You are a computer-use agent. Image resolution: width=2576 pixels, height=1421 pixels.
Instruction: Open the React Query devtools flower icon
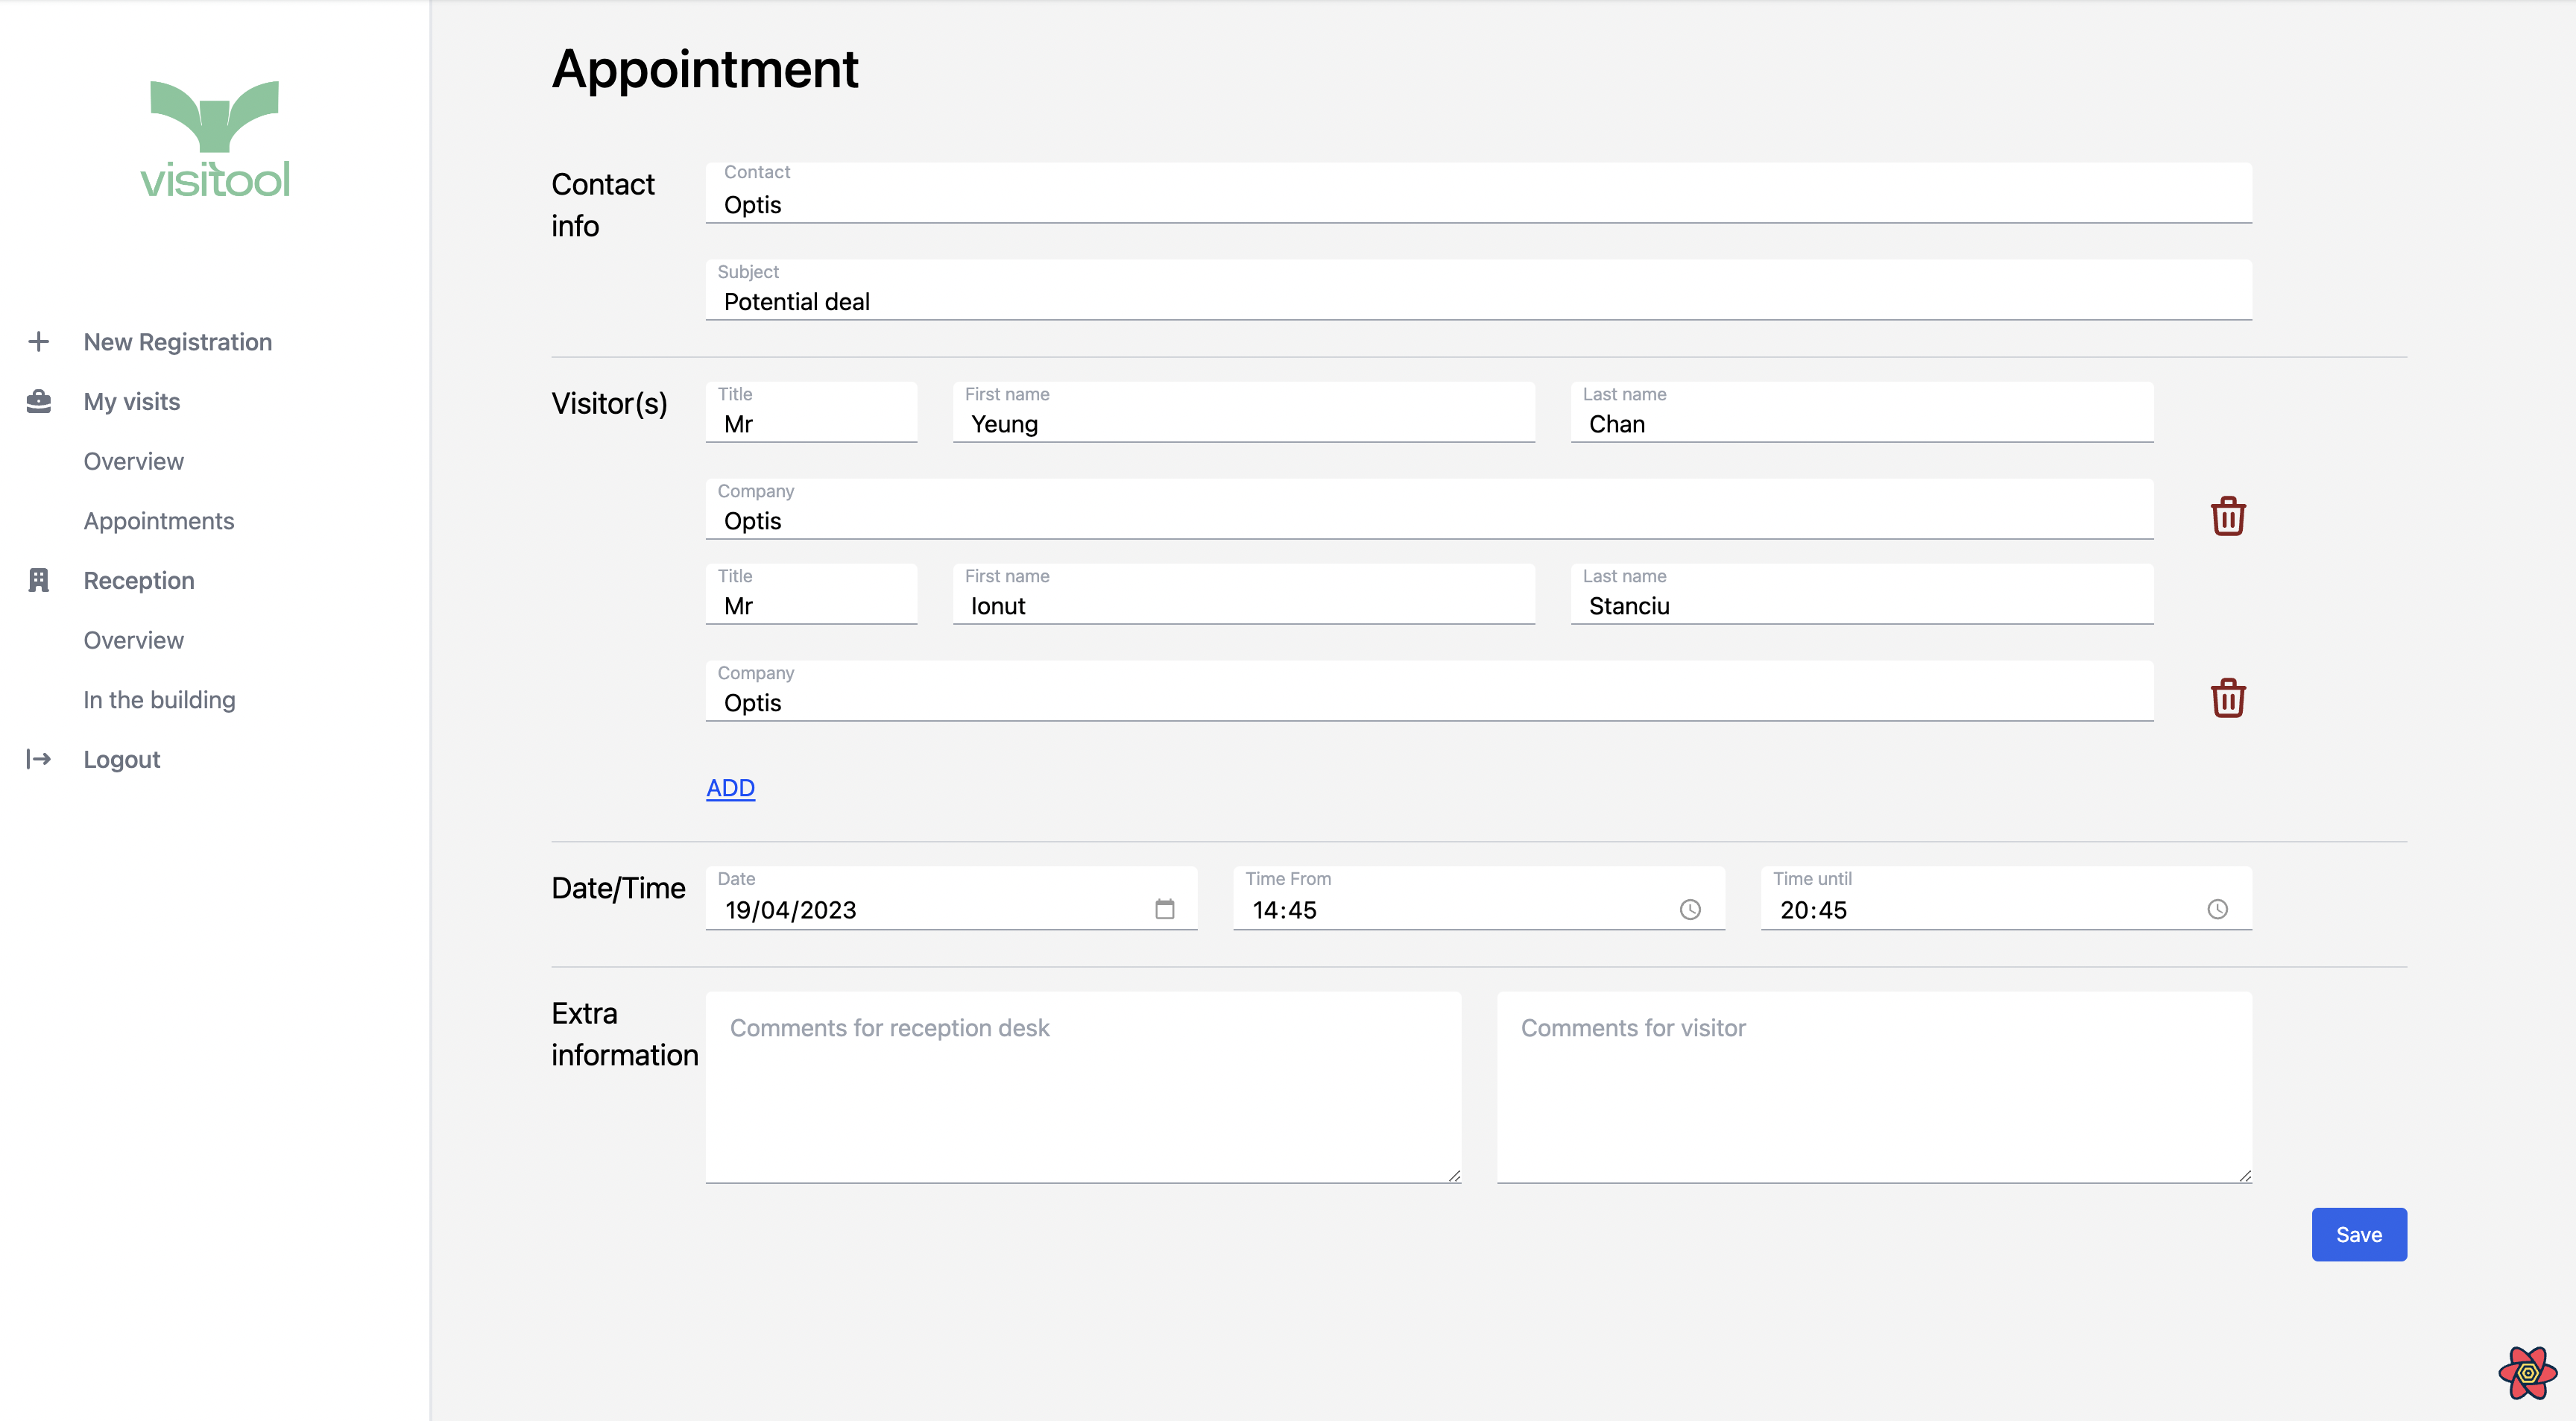pos(2527,1373)
